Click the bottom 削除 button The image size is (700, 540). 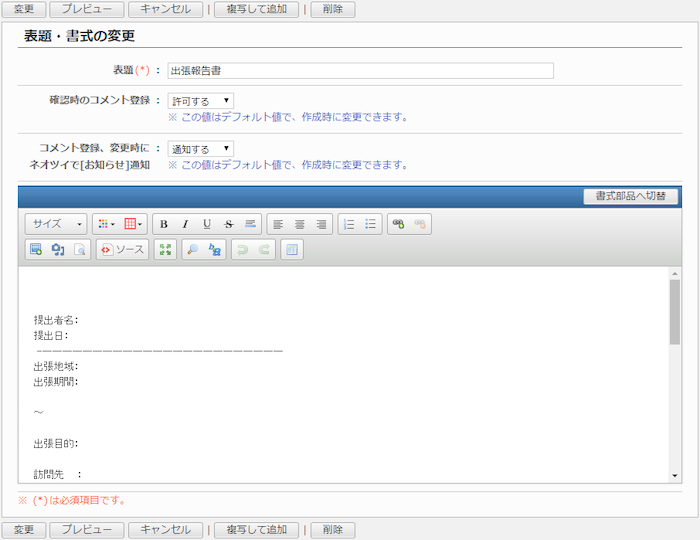333,530
